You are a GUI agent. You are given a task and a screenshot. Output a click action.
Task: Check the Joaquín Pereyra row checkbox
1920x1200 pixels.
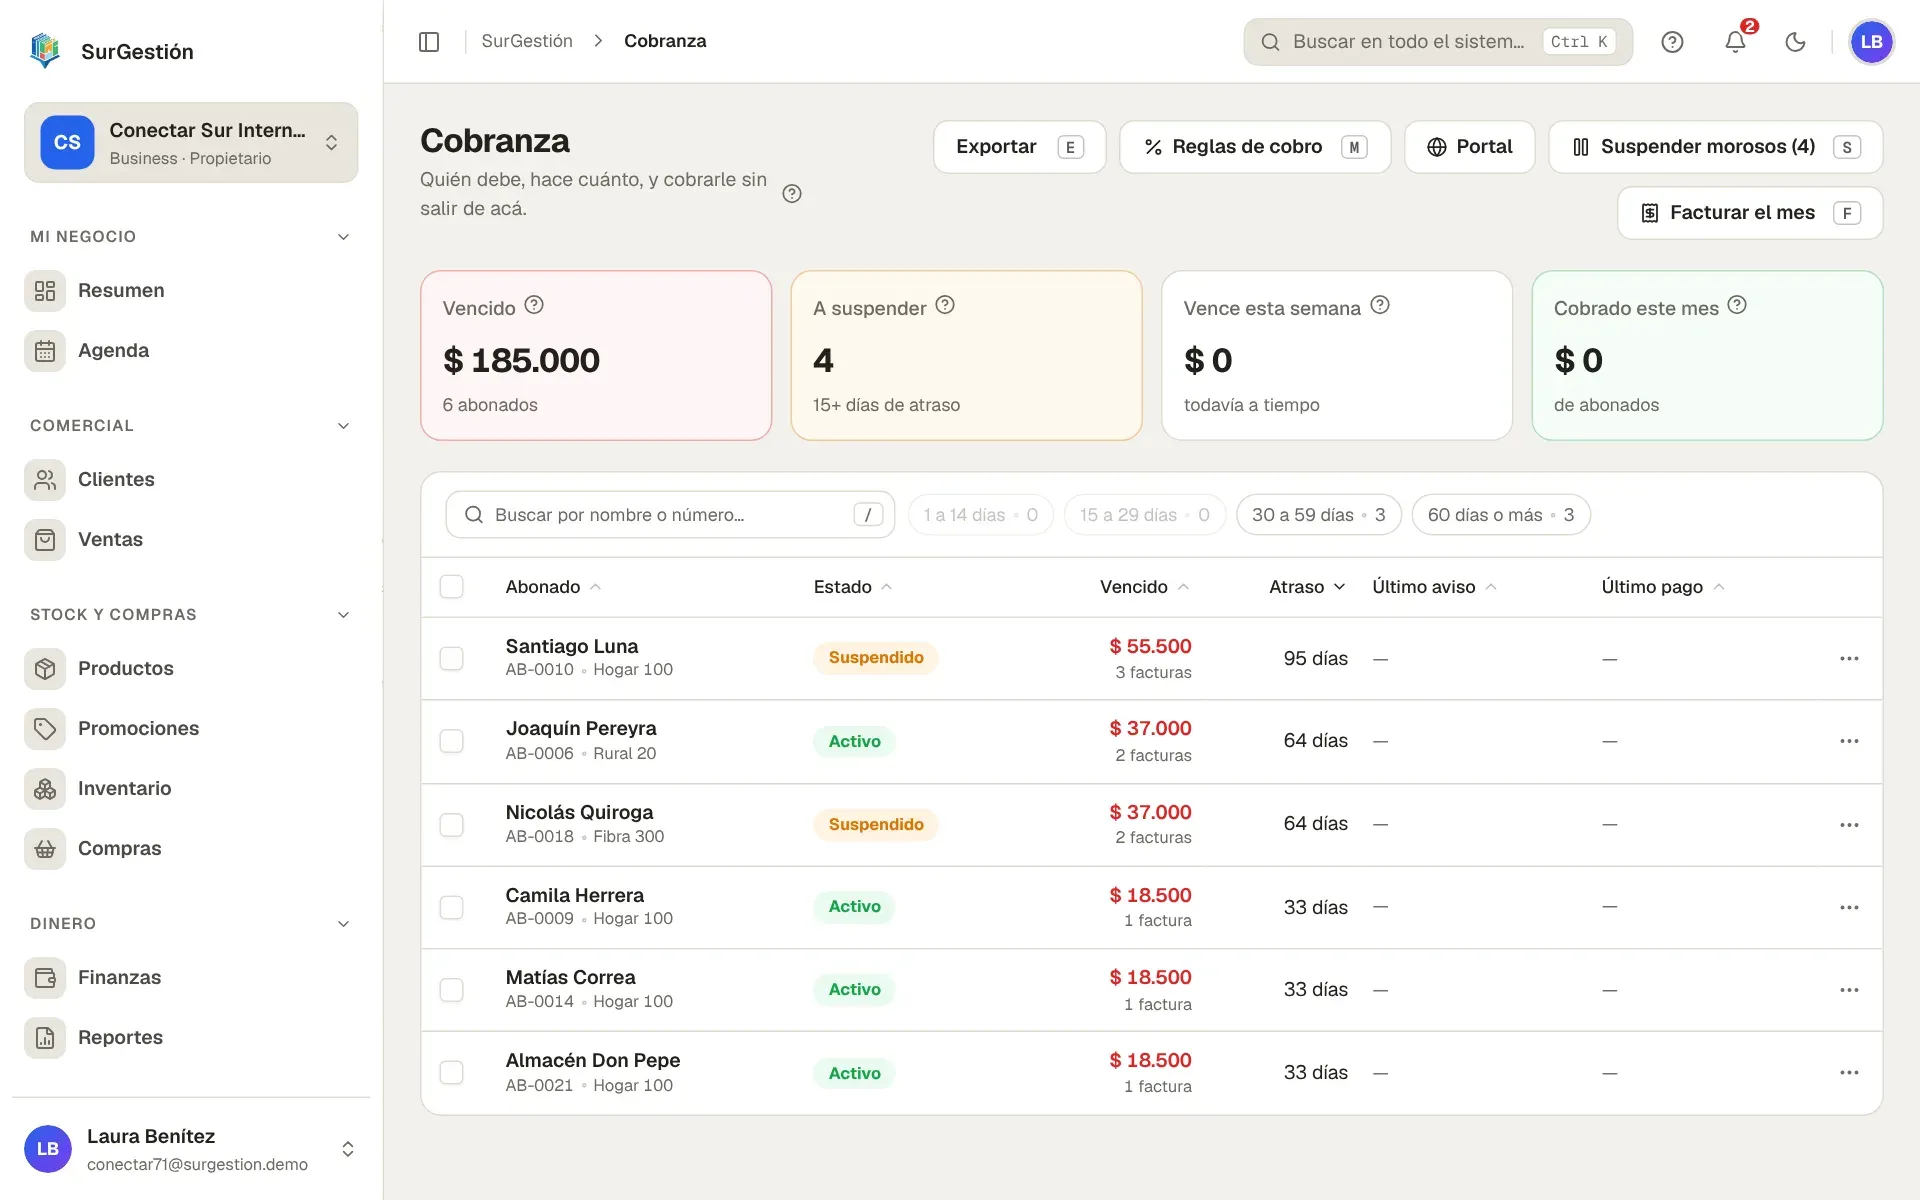coord(452,741)
